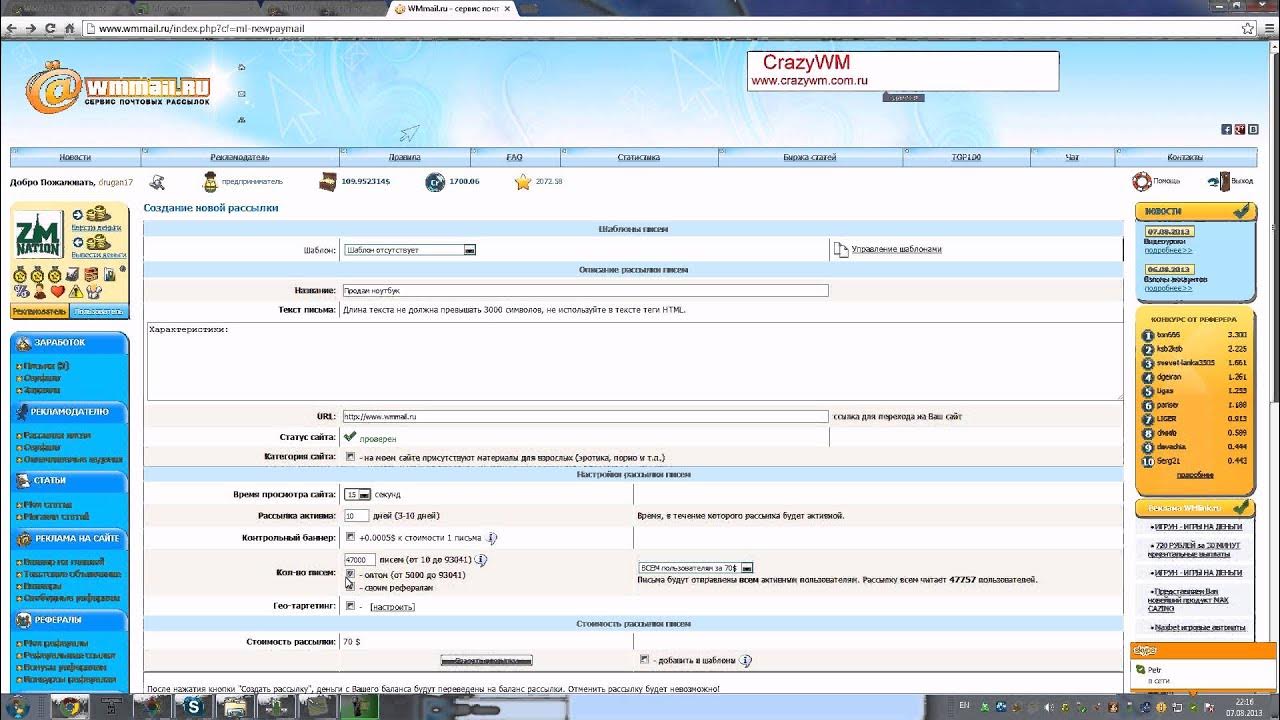Click the info icon next to the letters count
The width and height of the screenshot is (1280, 720).
(481, 560)
